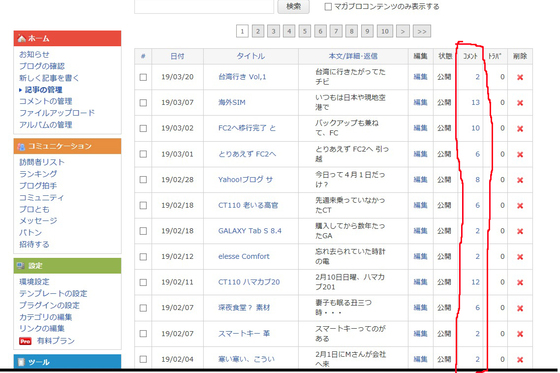Select checkbox for とりあえず FC2へ
The width and height of the screenshot is (560, 373).
[x=143, y=154]
